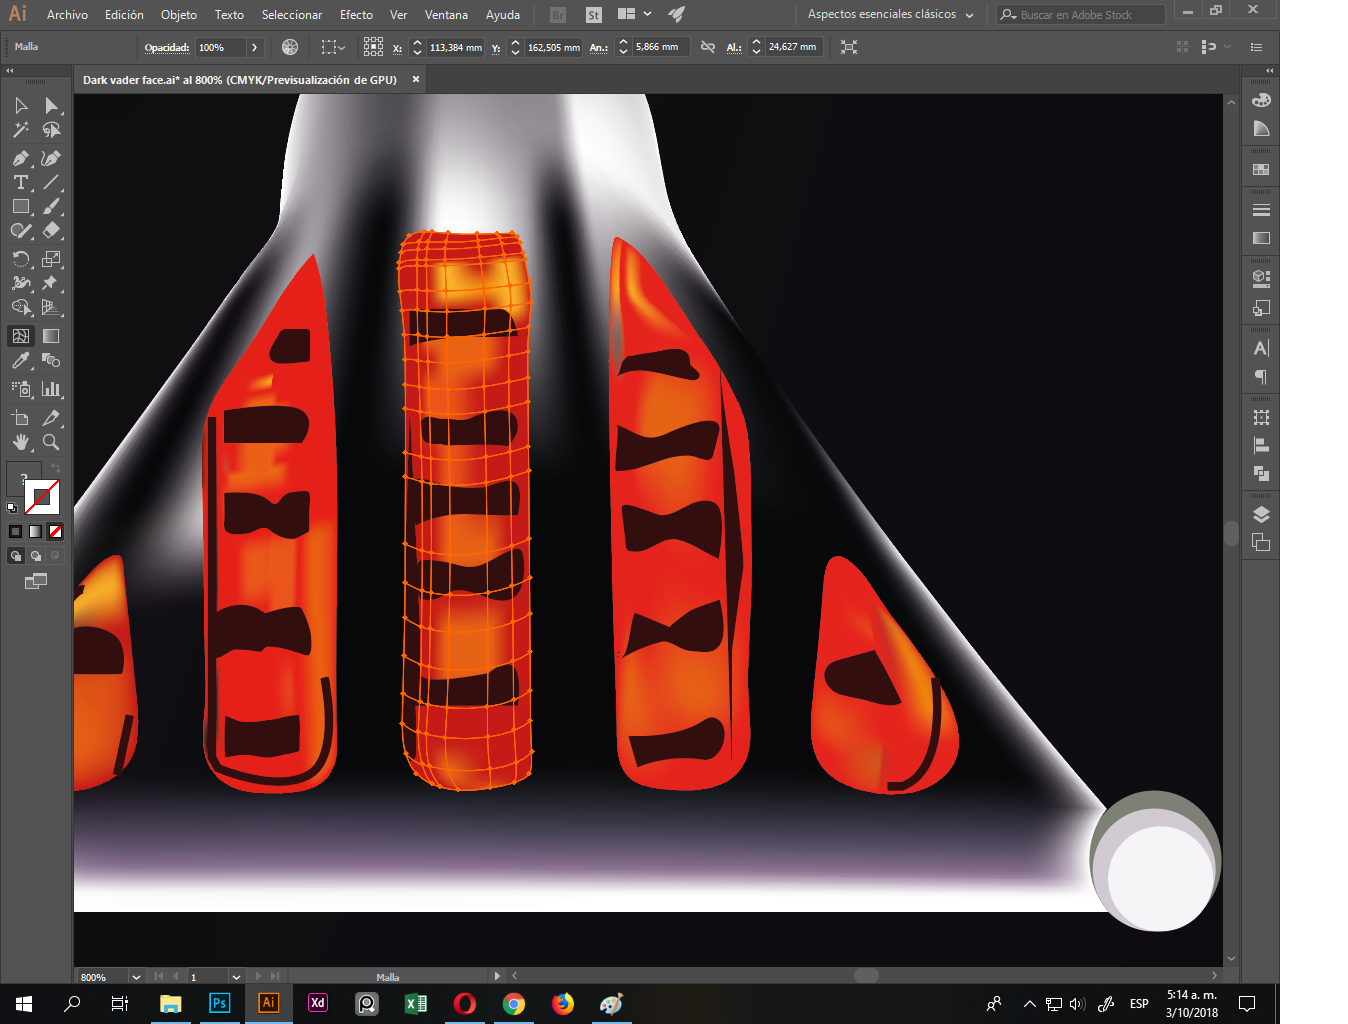Select the Puppet Warp pin tool
The image size is (1348, 1024).
(51, 283)
